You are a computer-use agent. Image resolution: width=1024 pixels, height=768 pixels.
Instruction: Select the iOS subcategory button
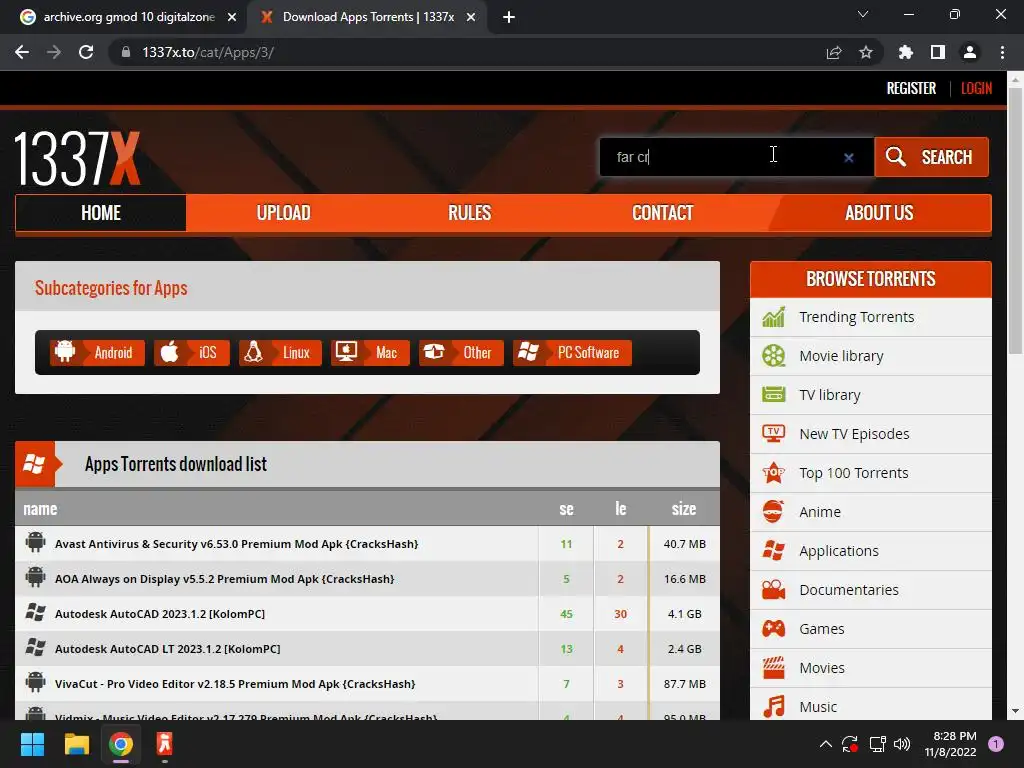[192, 353]
